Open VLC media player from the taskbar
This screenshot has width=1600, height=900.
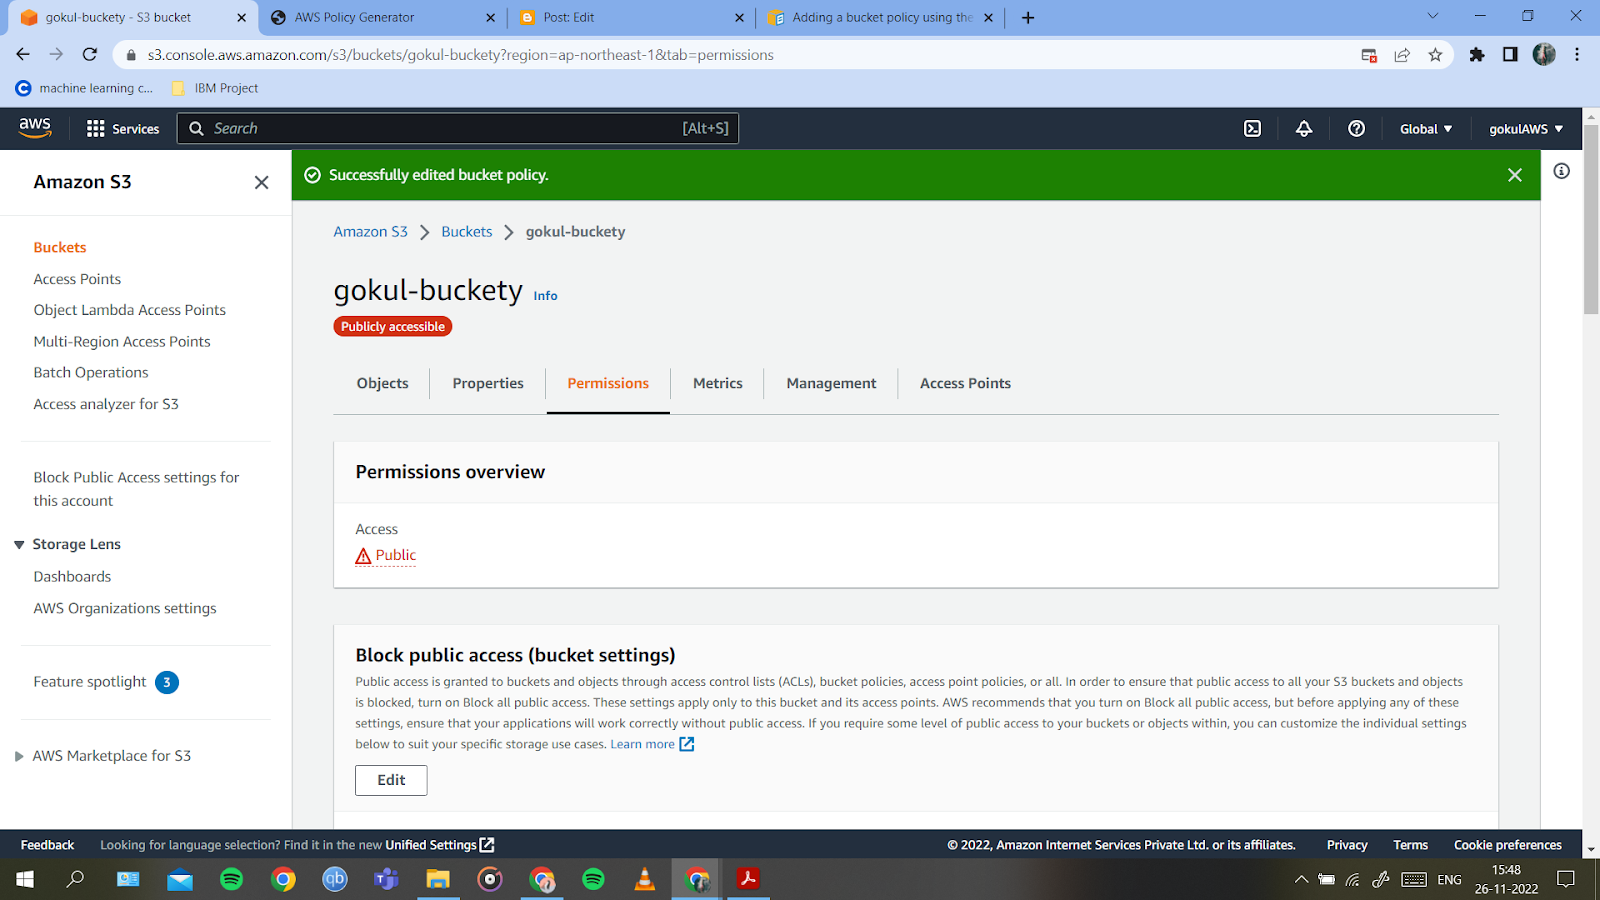click(x=645, y=879)
